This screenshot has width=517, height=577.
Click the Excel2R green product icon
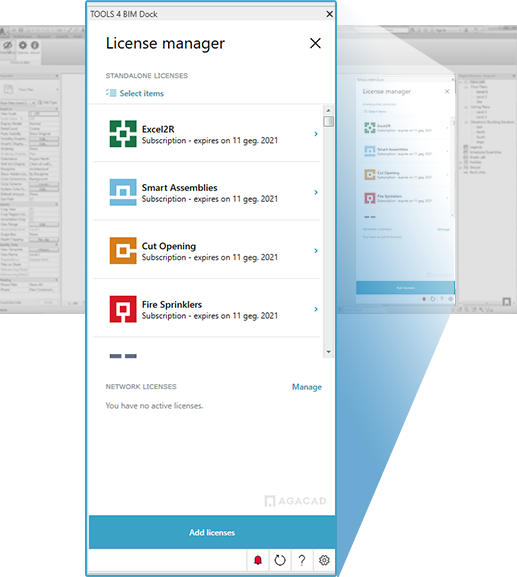point(123,134)
